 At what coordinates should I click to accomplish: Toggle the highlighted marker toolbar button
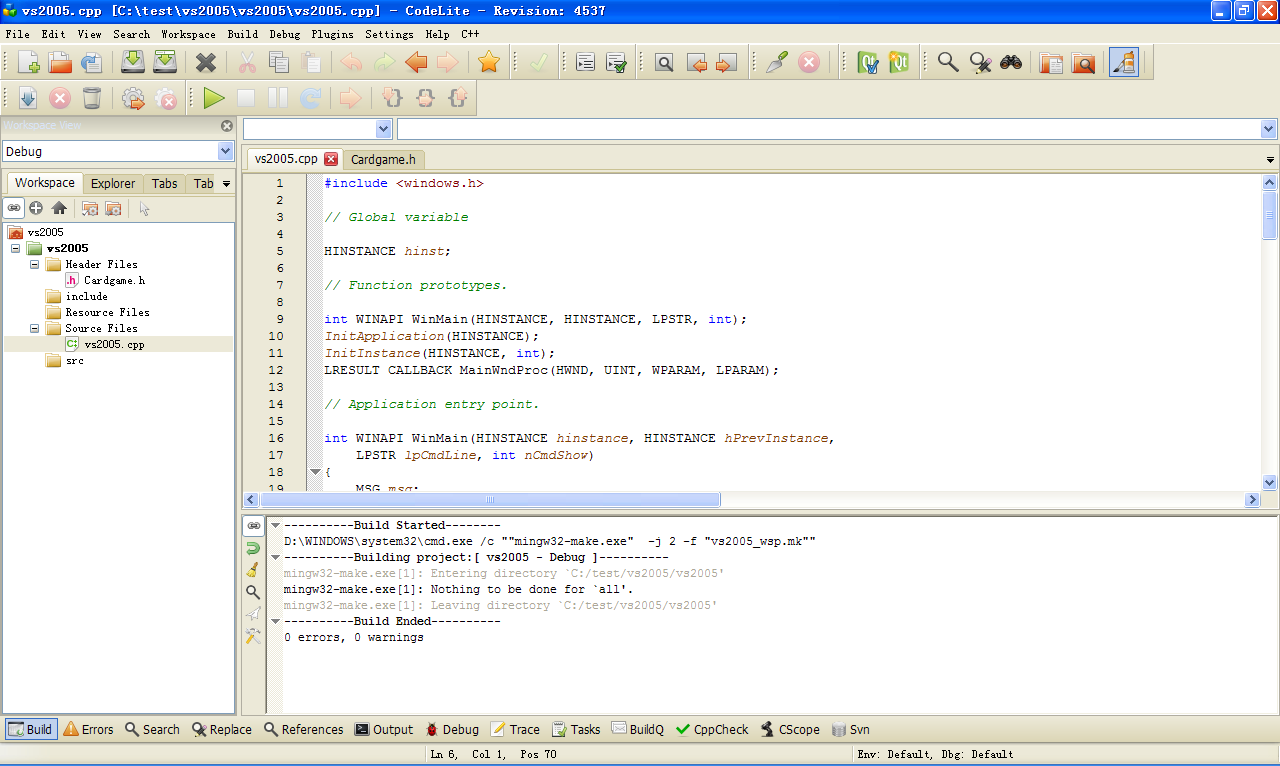point(1123,62)
